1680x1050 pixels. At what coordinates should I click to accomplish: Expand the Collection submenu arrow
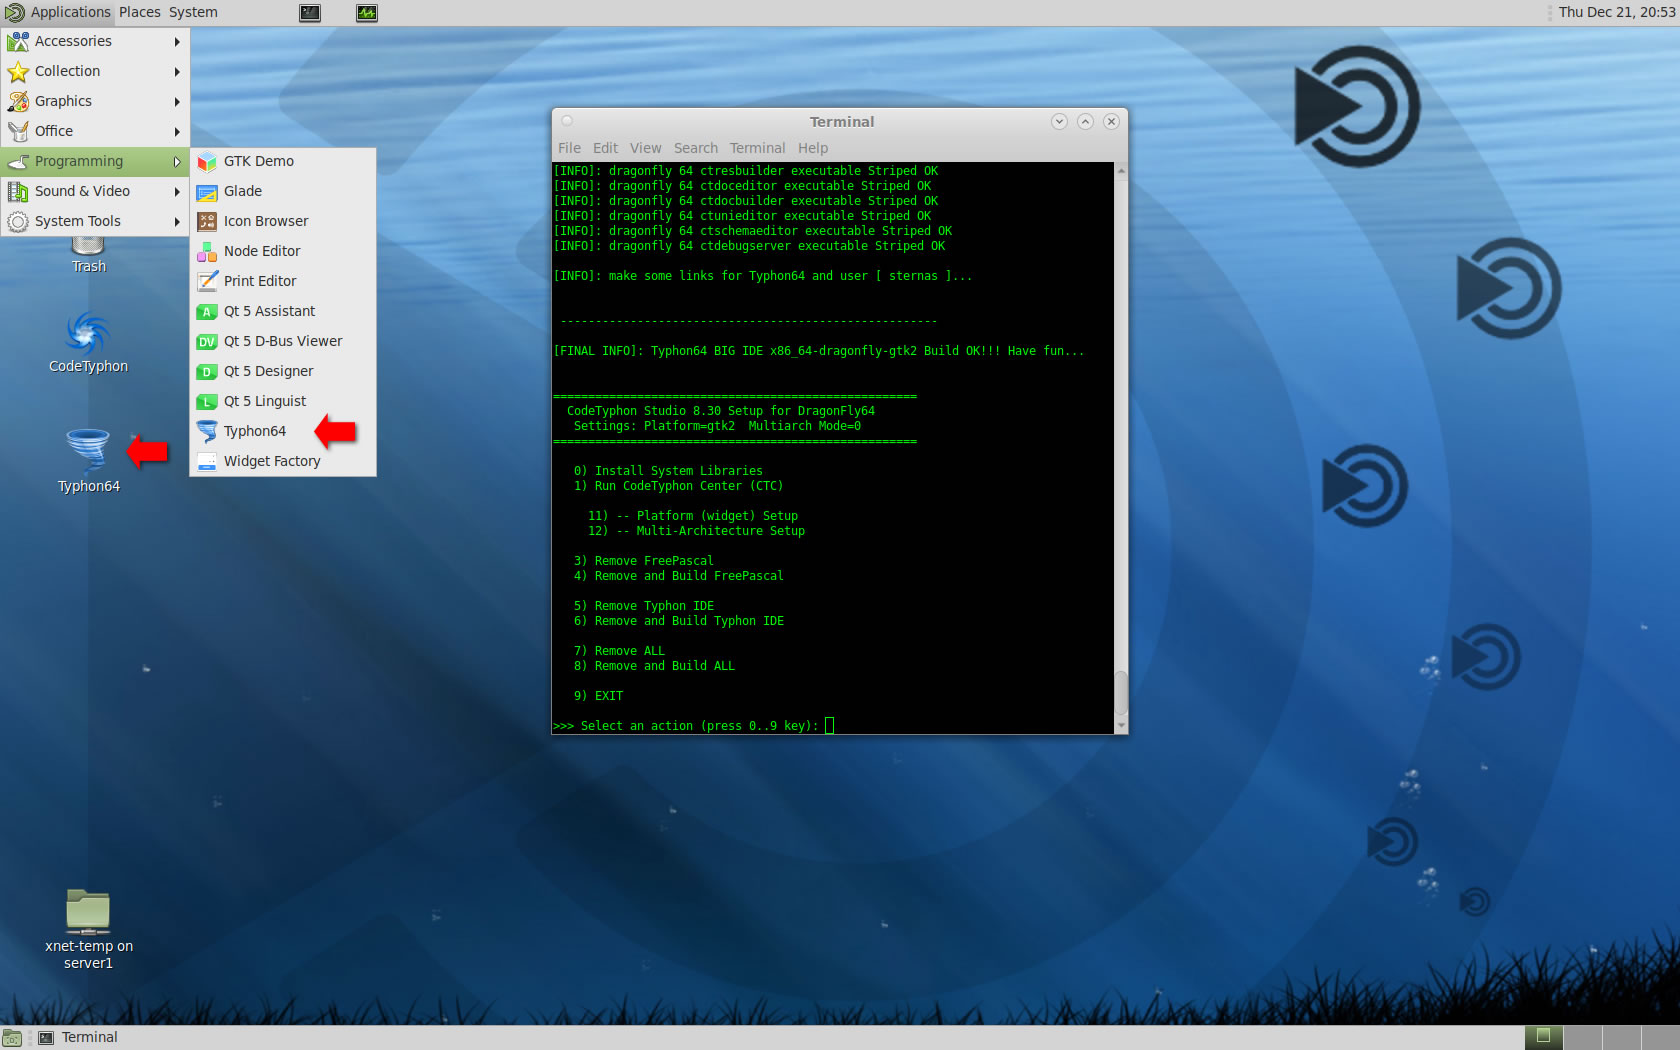(x=177, y=72)
